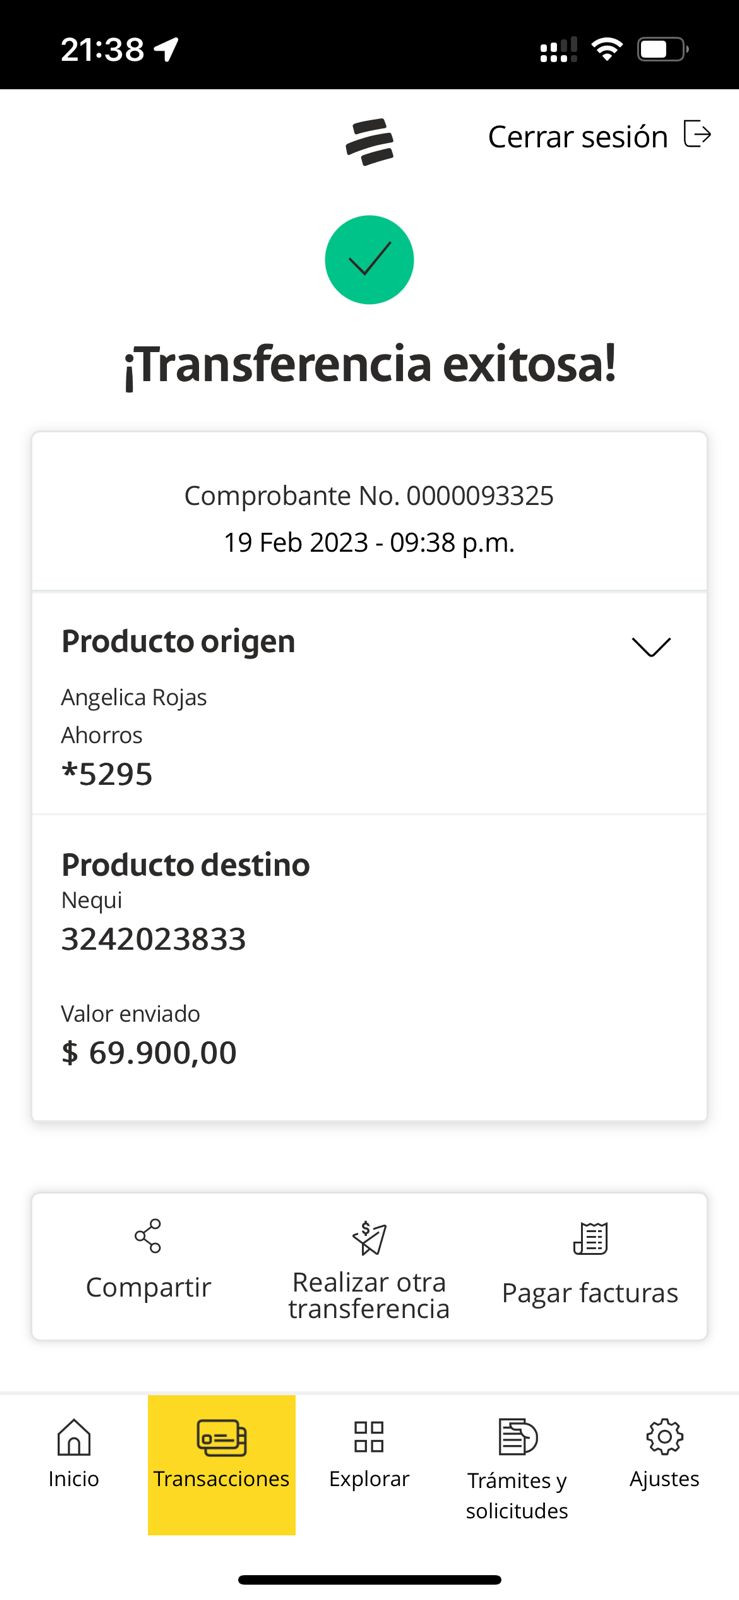Tap the paper plane transfer icon
This screenshot has height=1600, width=739.
pos(369,1237)
